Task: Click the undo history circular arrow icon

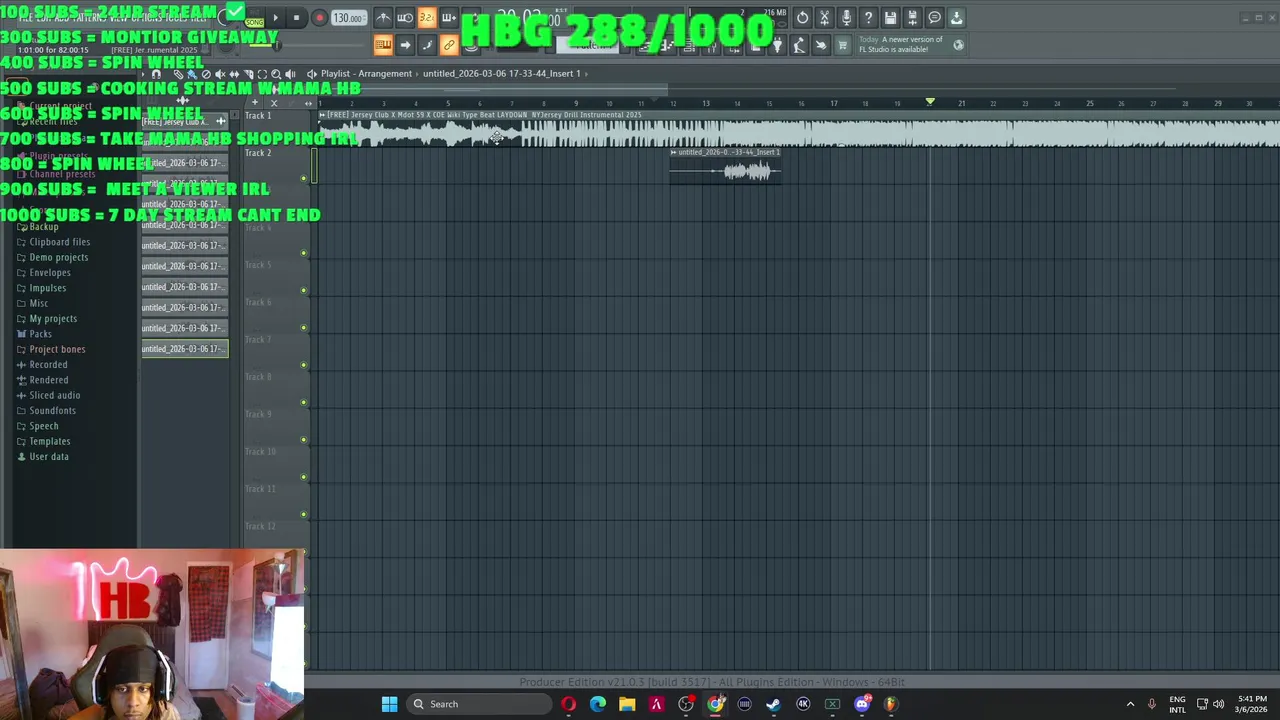Action: coord(802,18)
